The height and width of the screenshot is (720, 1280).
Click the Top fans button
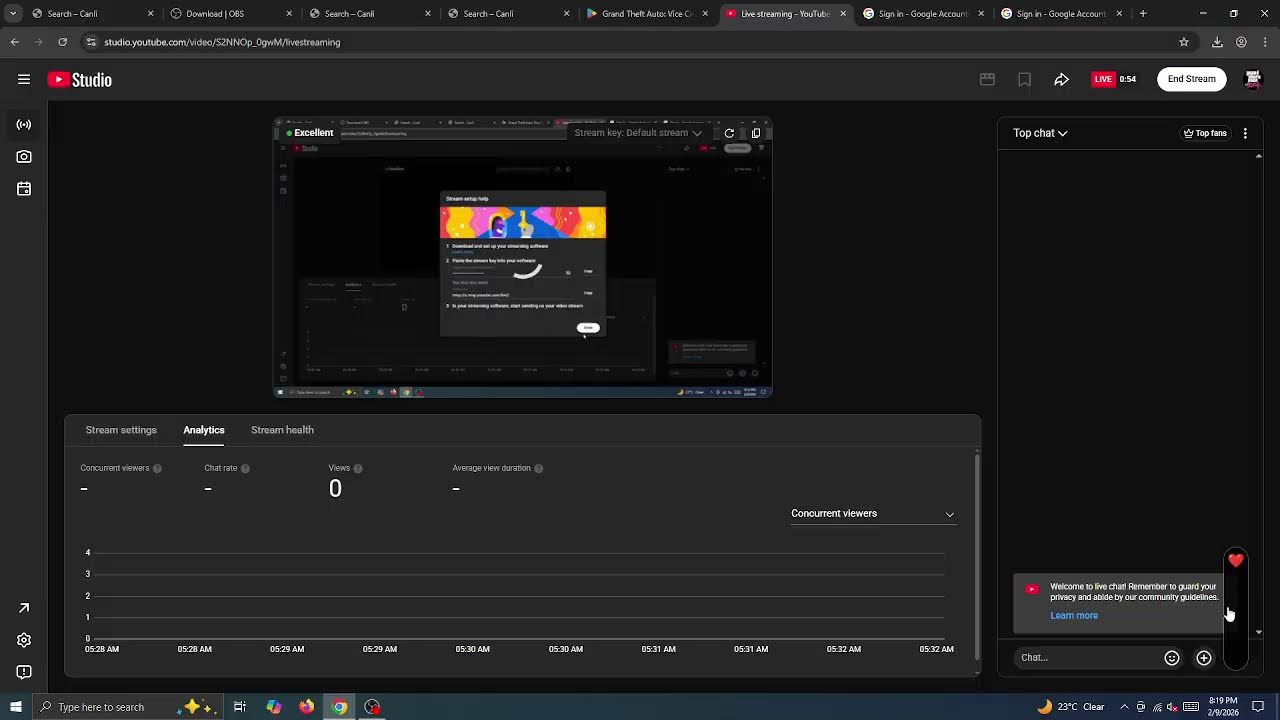[x=1205, y=133]
